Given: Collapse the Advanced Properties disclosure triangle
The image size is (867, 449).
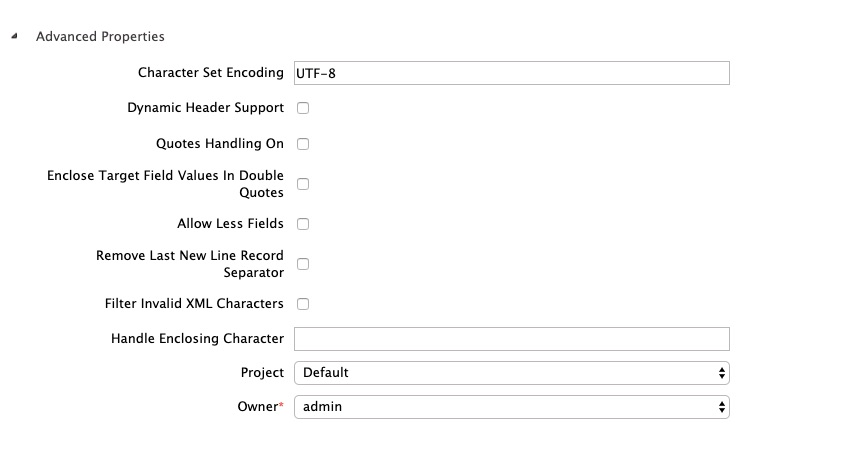Looking at the screenshot, I should point(14,36).
